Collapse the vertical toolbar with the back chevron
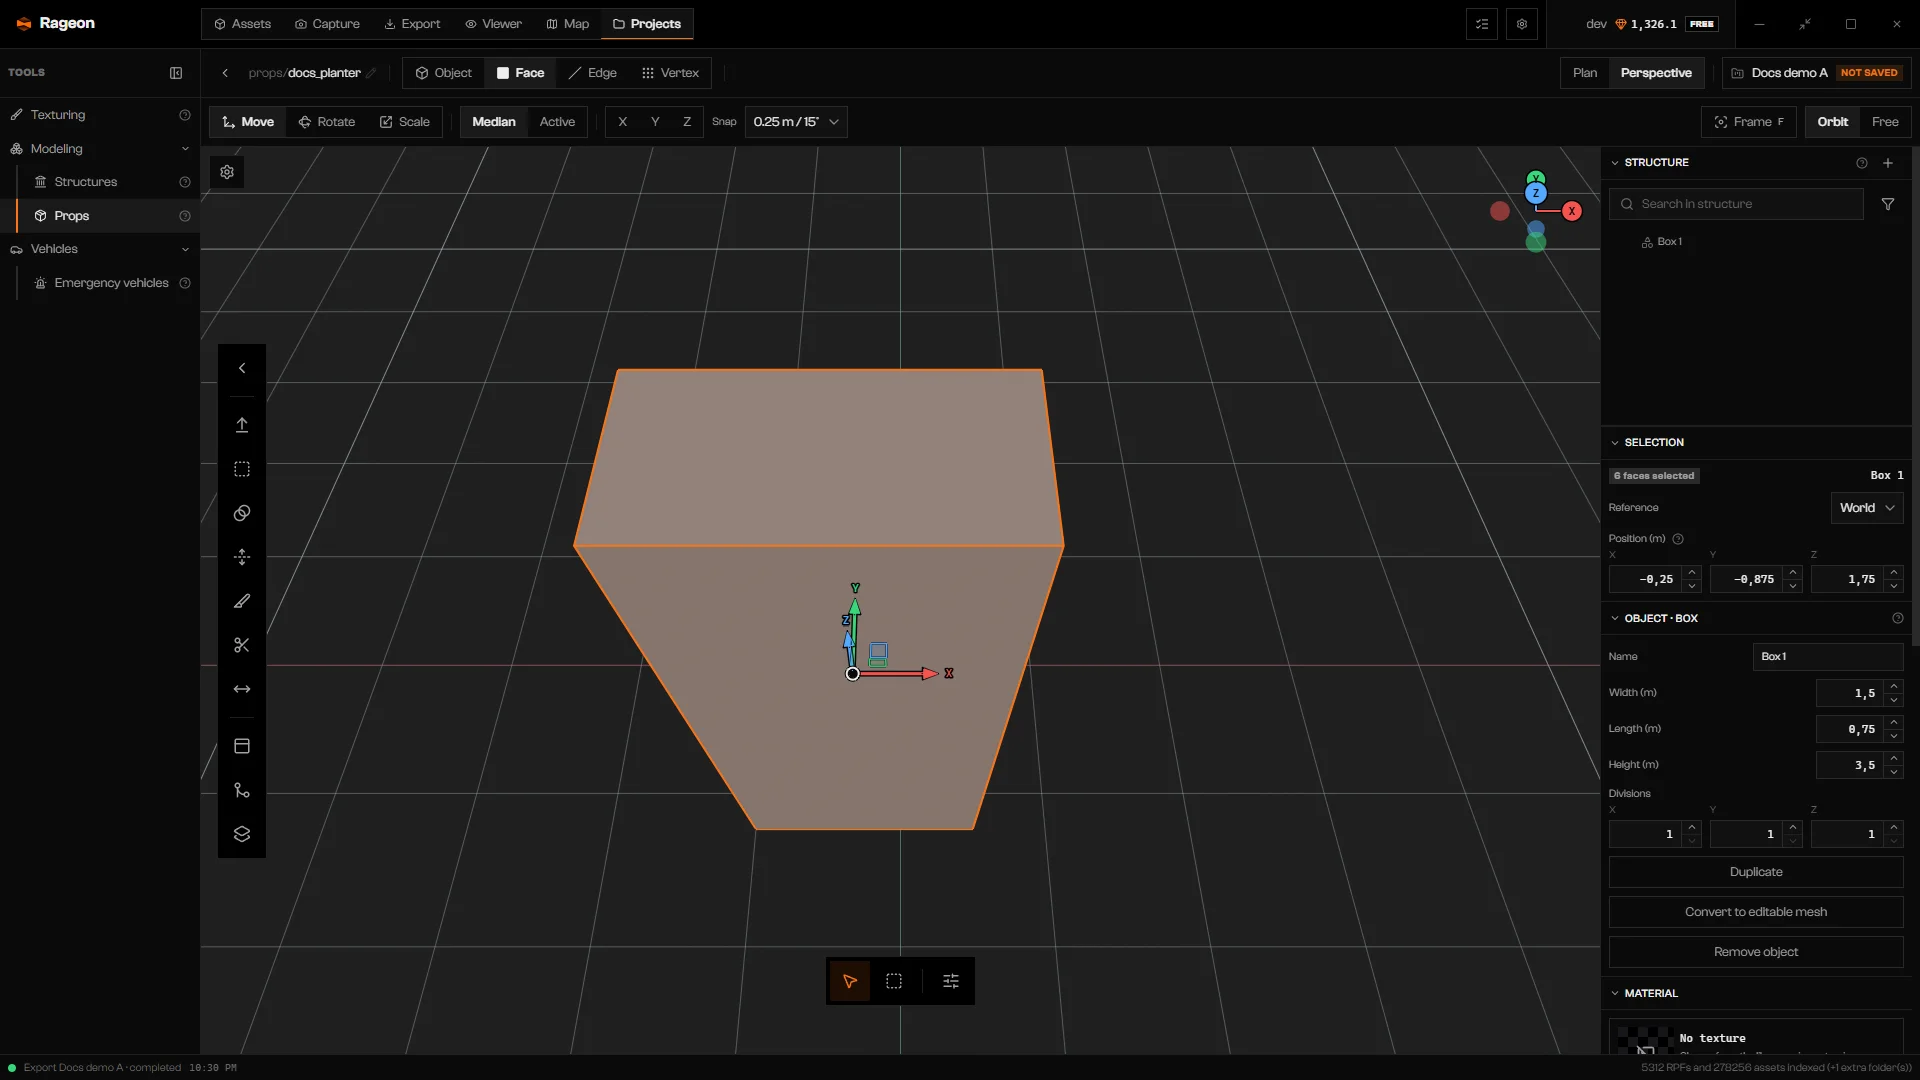 242,368
